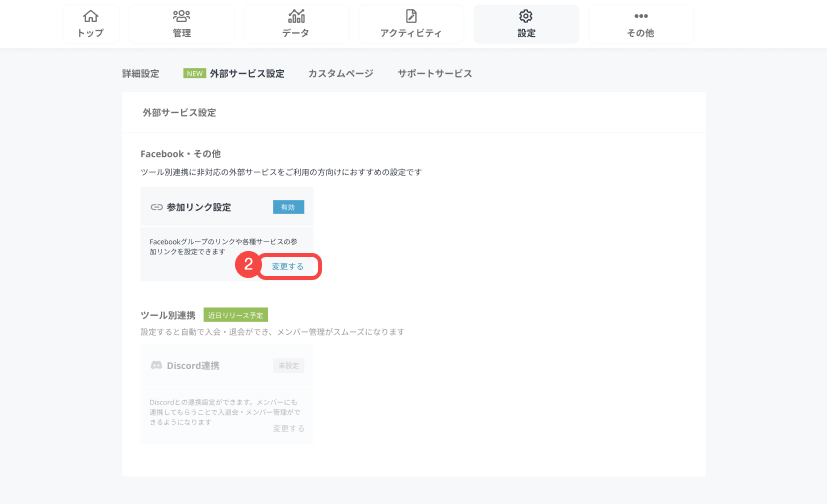Click the 設定 gear icon
The height and width of the screenshot is (504, 827).
526,16
